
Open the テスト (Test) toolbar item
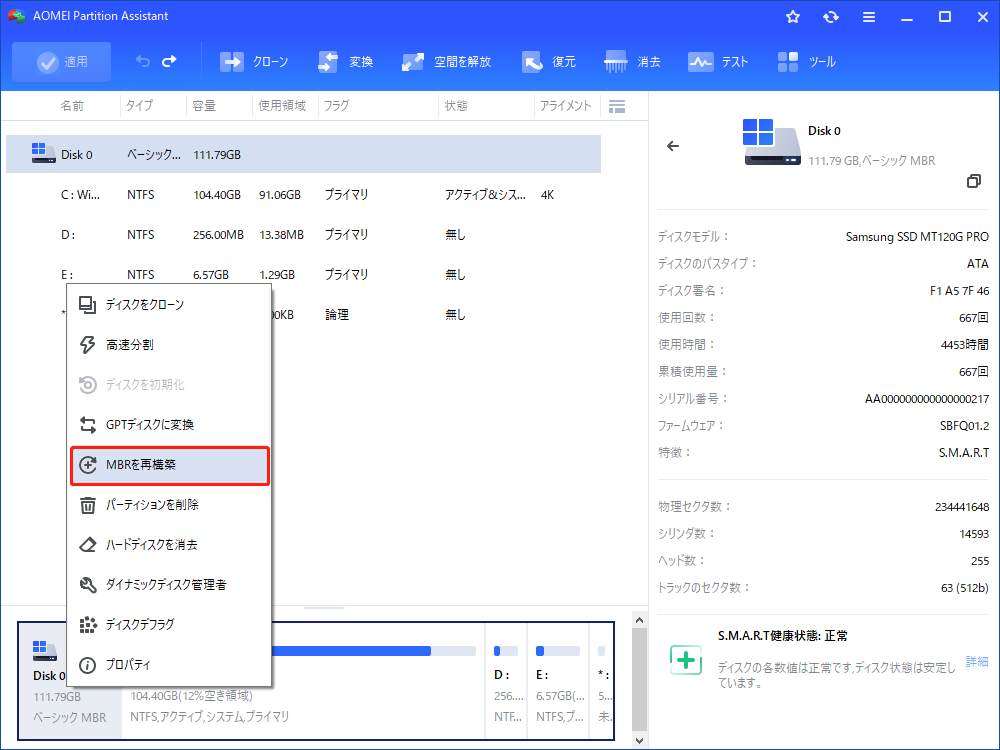coord(717,62)
